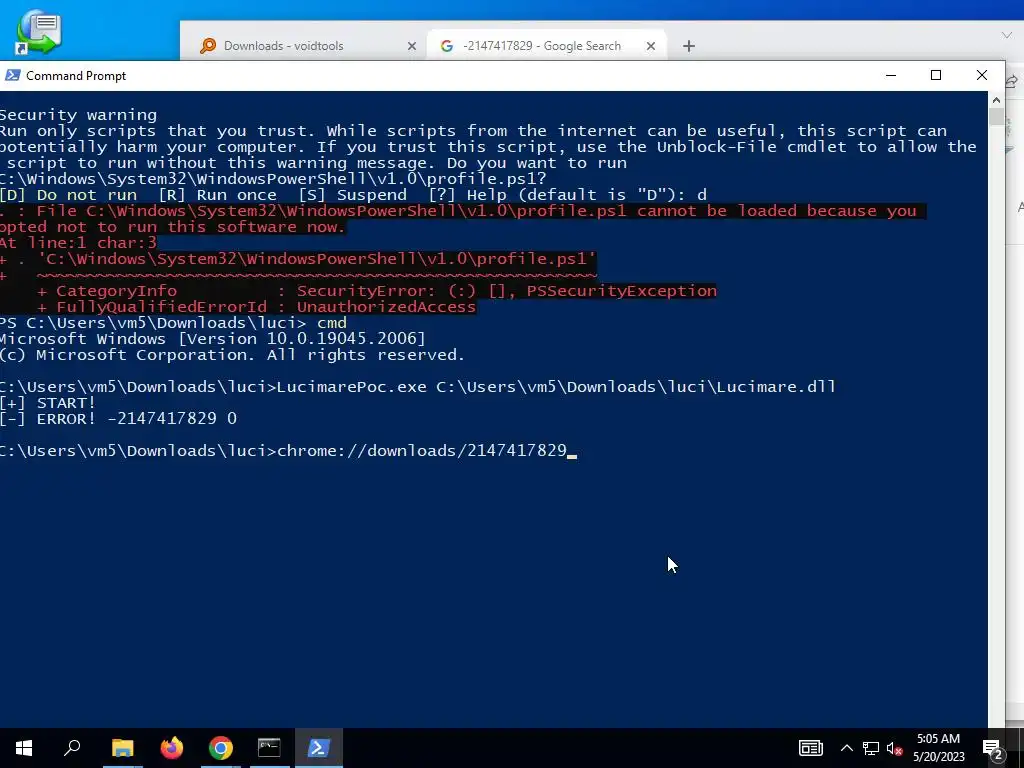Click the muted volume tray icon
Viewport: 1024px width, 768px height.
[895, 748]
